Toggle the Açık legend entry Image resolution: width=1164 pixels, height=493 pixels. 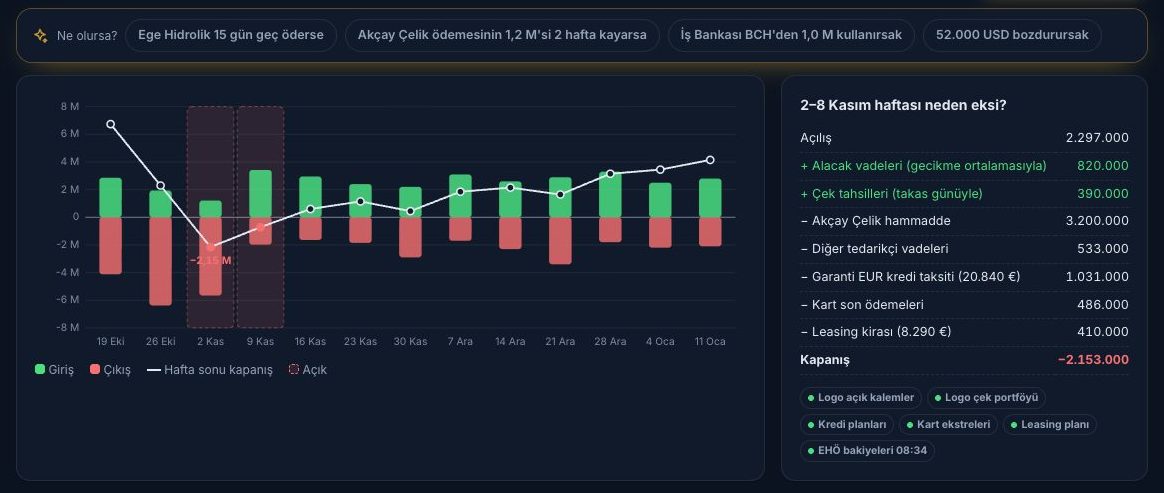[x=308, y=370]
